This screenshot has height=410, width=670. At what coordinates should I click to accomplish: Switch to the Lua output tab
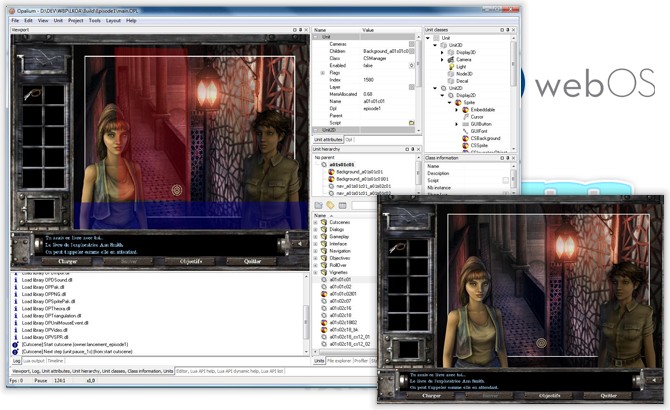pos(34,361)
